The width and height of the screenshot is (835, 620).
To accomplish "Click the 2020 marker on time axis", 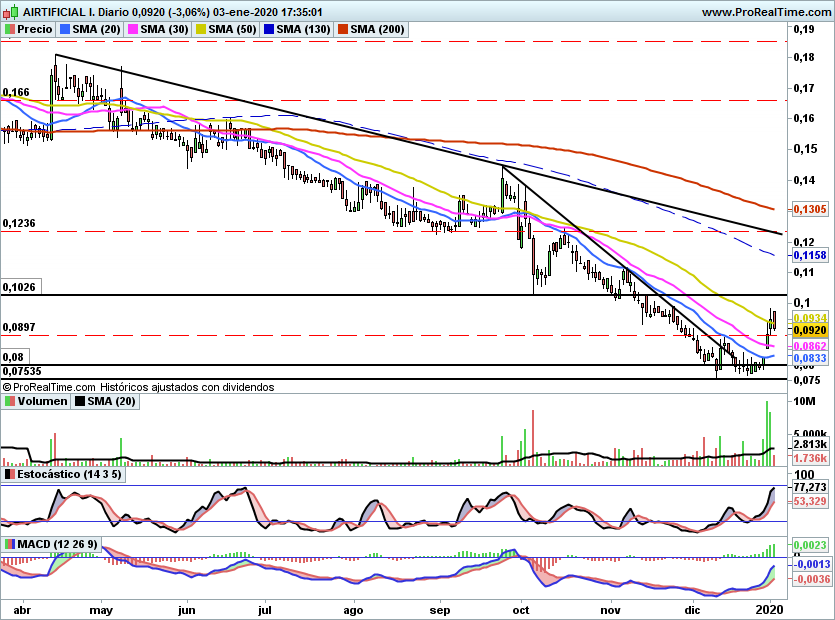I will (770, 607).
